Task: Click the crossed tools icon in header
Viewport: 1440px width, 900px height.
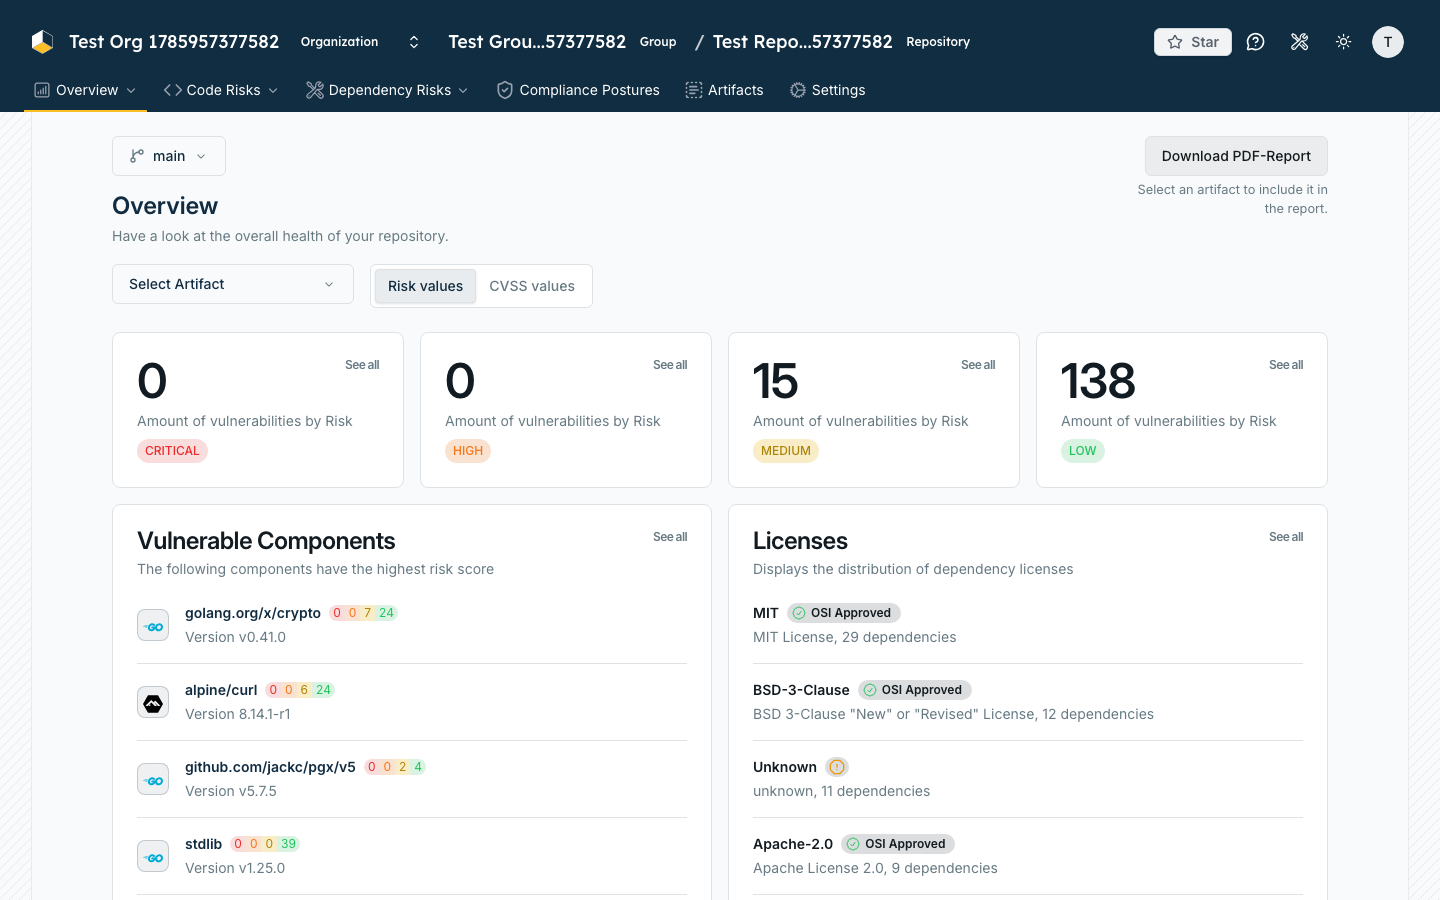Action: coord(1300,42)
